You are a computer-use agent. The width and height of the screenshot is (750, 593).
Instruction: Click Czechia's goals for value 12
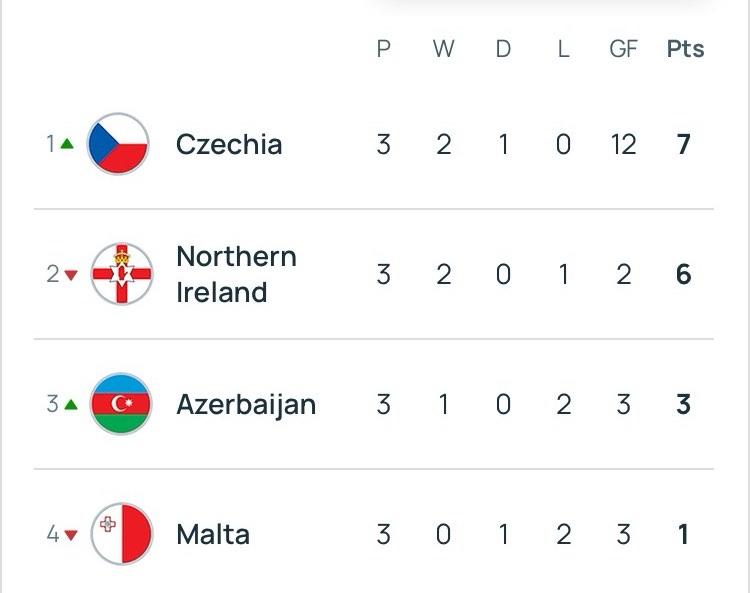tap(623, 145)
